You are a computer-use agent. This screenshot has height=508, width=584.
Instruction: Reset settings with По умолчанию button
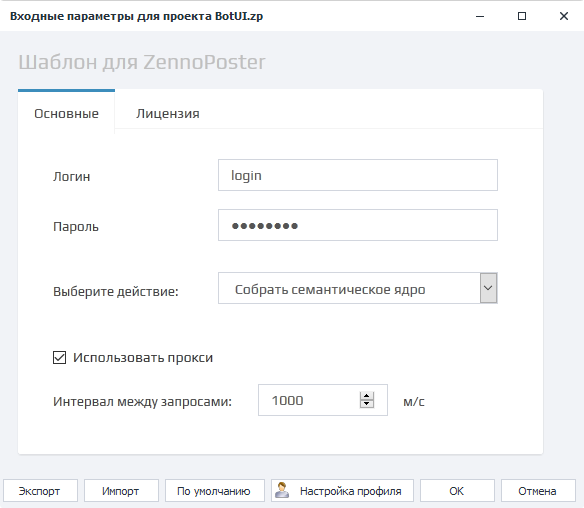pos(215,491)
